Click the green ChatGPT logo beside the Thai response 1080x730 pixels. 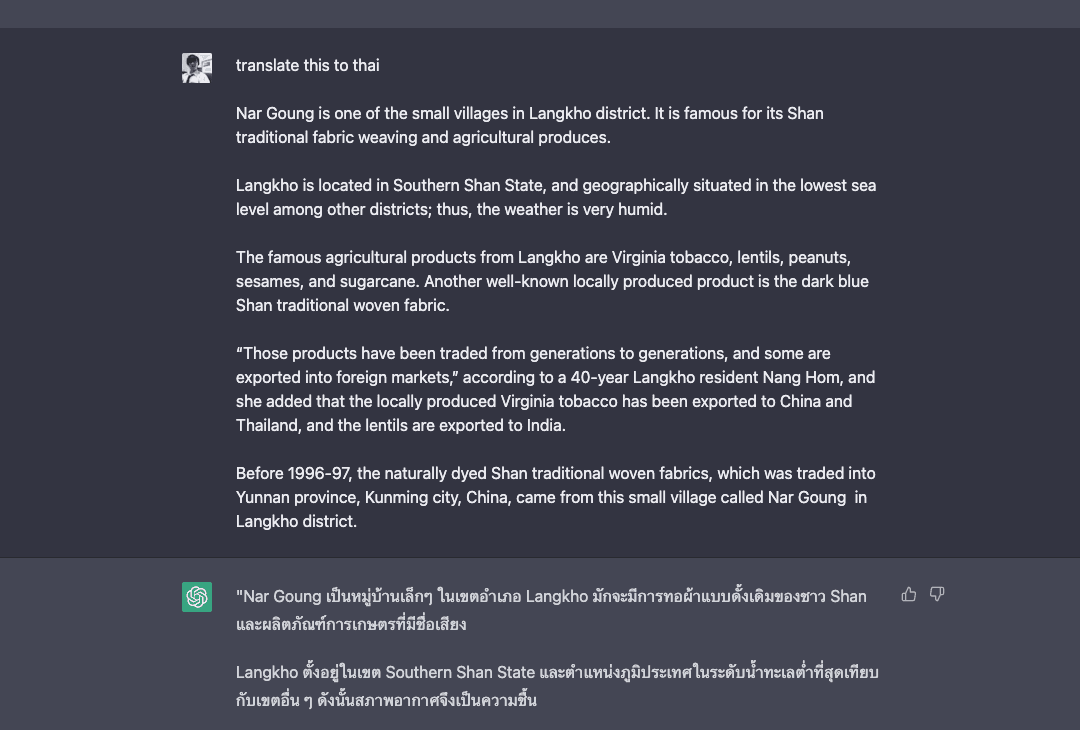click(197, 595)
